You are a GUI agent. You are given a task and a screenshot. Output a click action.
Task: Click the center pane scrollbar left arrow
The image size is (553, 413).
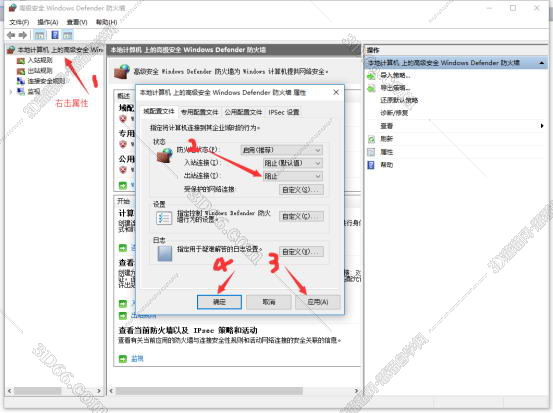[111, 391]
